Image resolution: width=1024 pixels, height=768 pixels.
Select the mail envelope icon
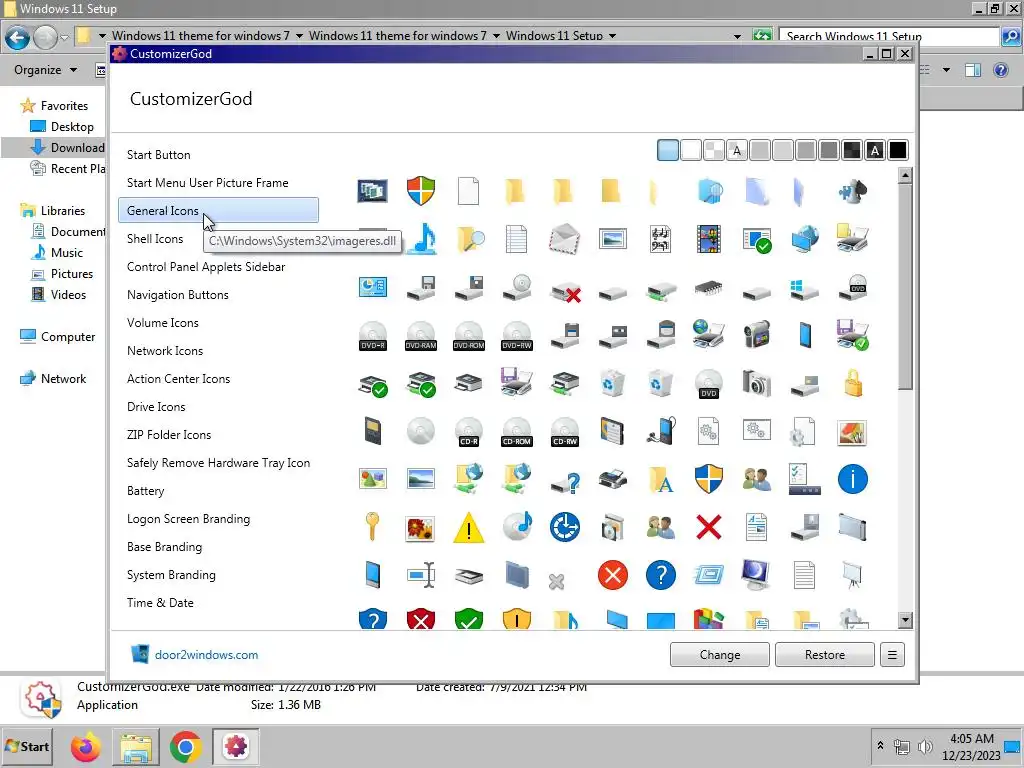pos(564,238)
